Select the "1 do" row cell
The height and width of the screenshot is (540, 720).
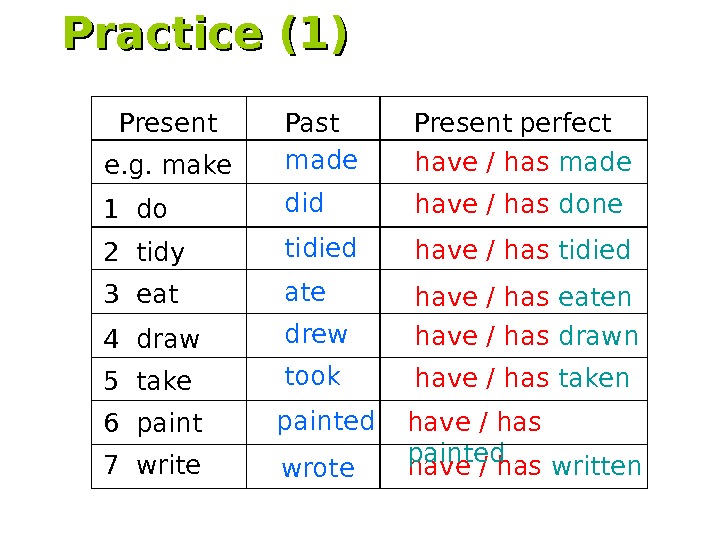[x=136, y=210]
